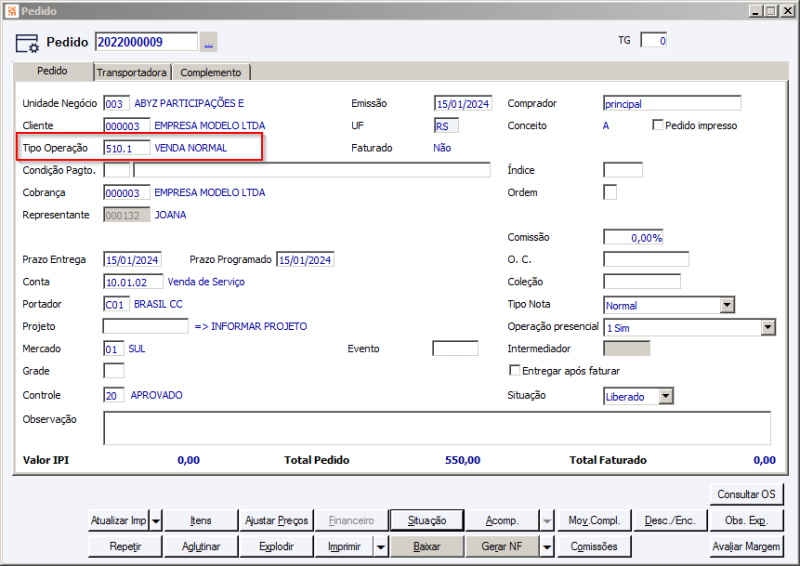Click the Condição Pagto. description field
The image size is (800, 566).
coord(312,170)
